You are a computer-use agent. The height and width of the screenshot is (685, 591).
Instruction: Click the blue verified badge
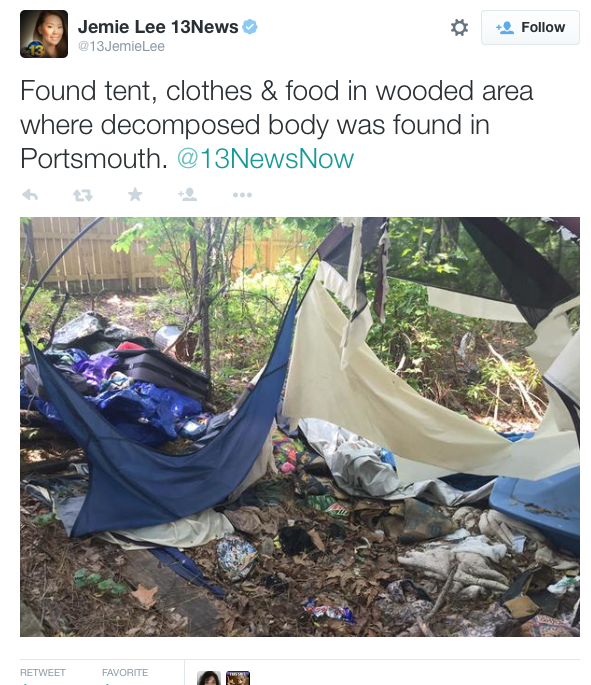coord(250,27)
